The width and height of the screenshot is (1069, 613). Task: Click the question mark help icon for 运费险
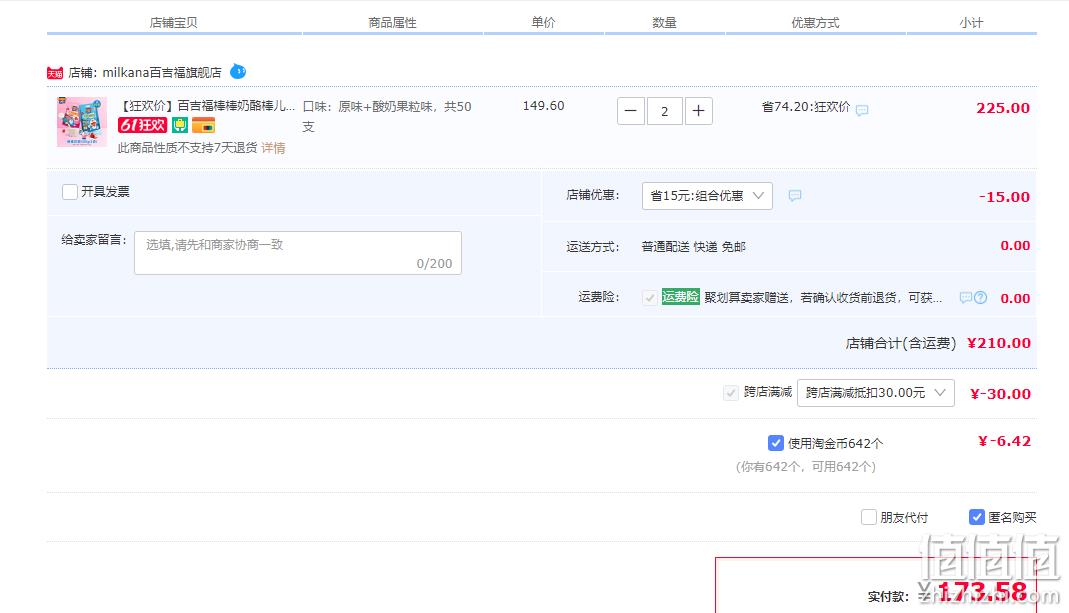tap(980, 297)
